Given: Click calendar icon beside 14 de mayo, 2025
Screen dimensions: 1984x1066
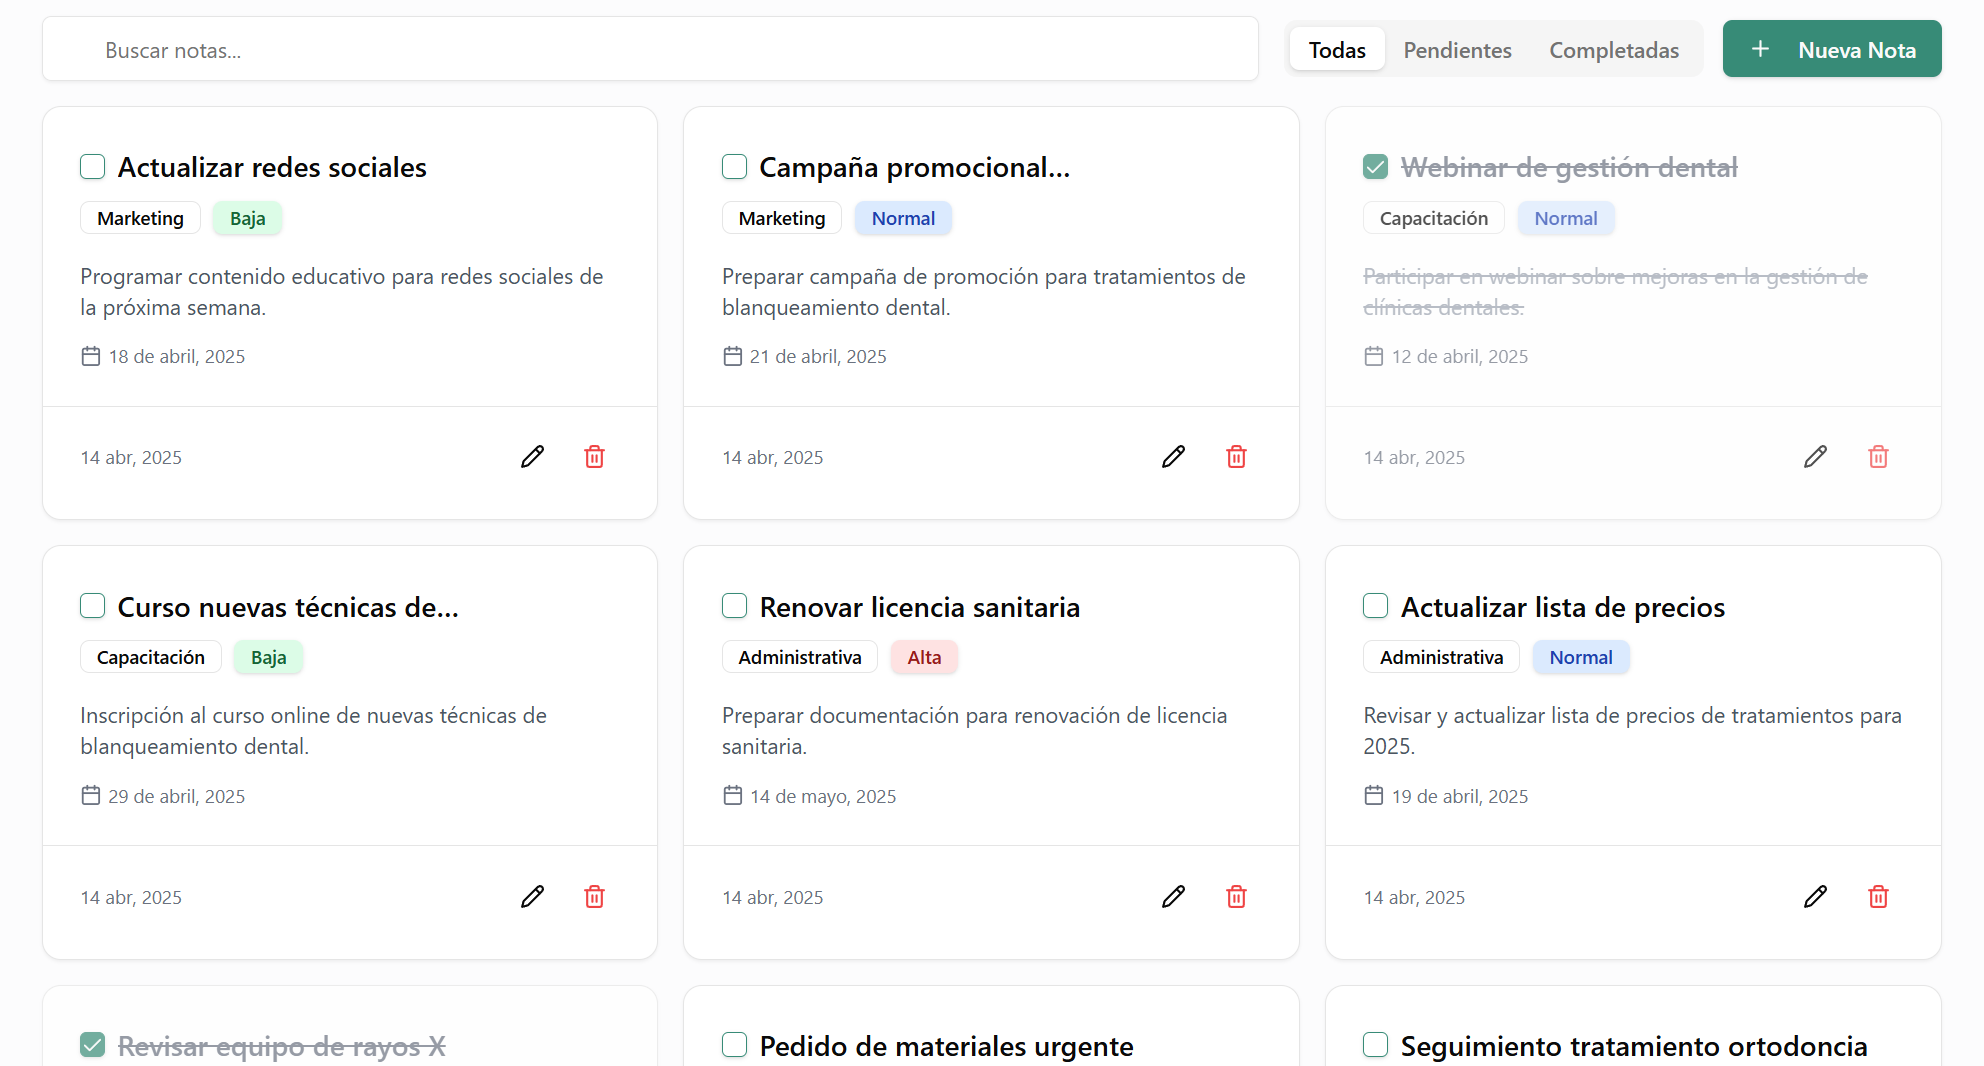Looking at the screenshot, I should pos(733,796).
